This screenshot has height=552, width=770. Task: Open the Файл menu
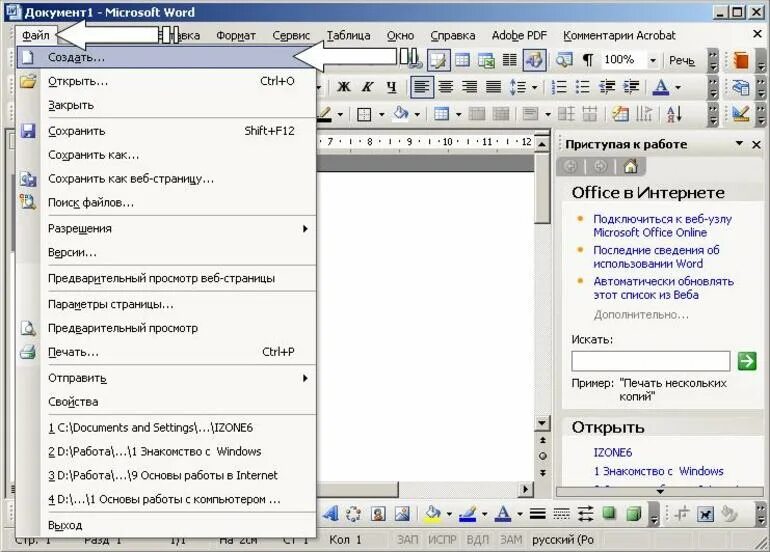tap(36, 35)
